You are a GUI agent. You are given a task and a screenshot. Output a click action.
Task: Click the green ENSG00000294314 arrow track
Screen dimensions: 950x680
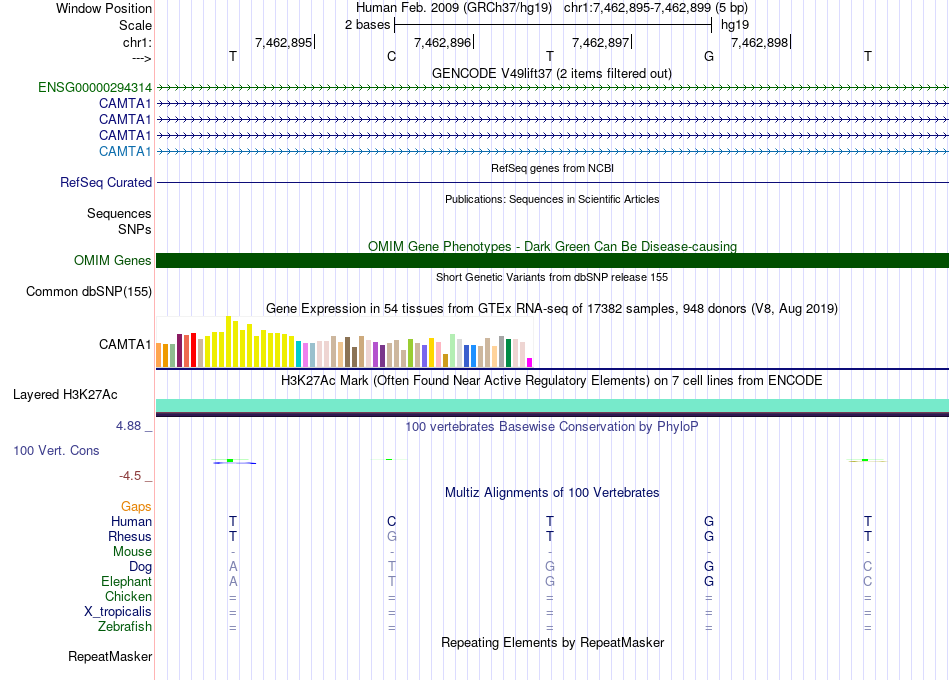553,88
